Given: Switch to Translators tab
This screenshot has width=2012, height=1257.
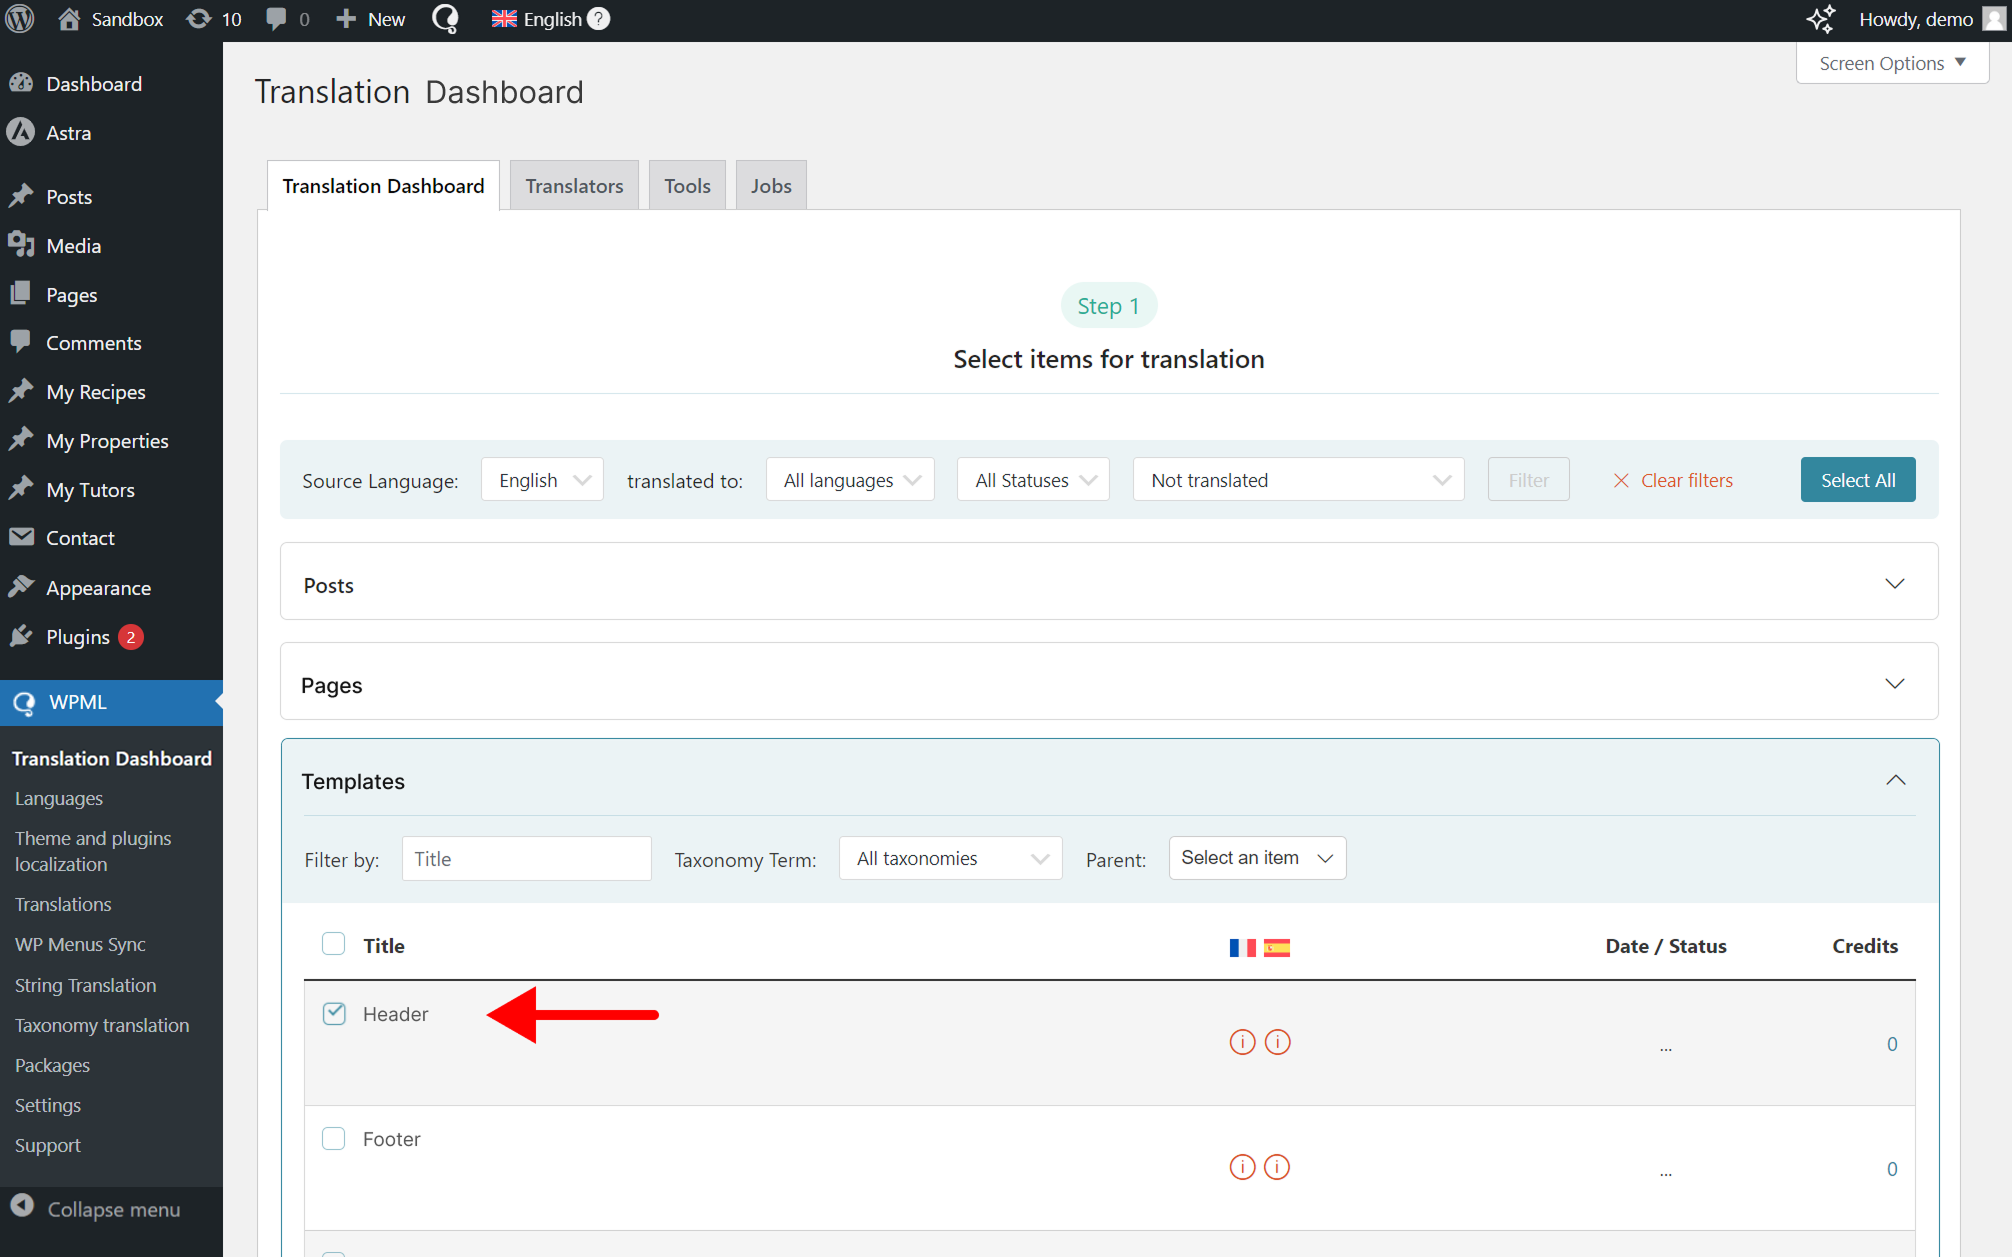Looking at the screenshot, I should 574,186.
